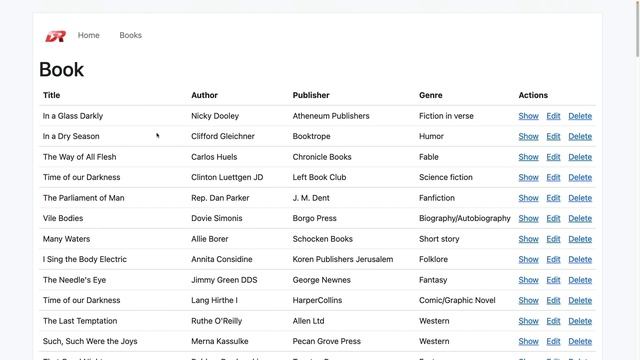Edit The Way of All Flesh
This screenshot has height=360, width=640.
[x=553, y=157]
